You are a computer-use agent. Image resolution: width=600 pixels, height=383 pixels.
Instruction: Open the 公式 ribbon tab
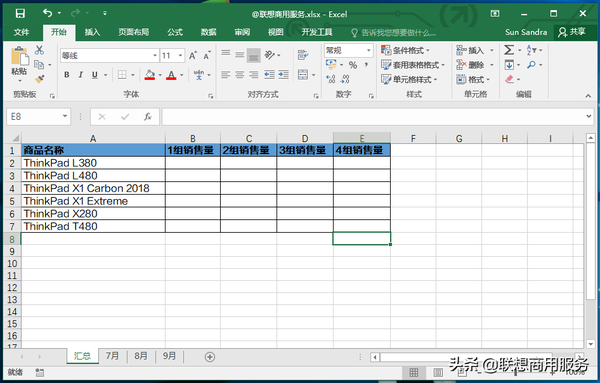pos(175,32)
